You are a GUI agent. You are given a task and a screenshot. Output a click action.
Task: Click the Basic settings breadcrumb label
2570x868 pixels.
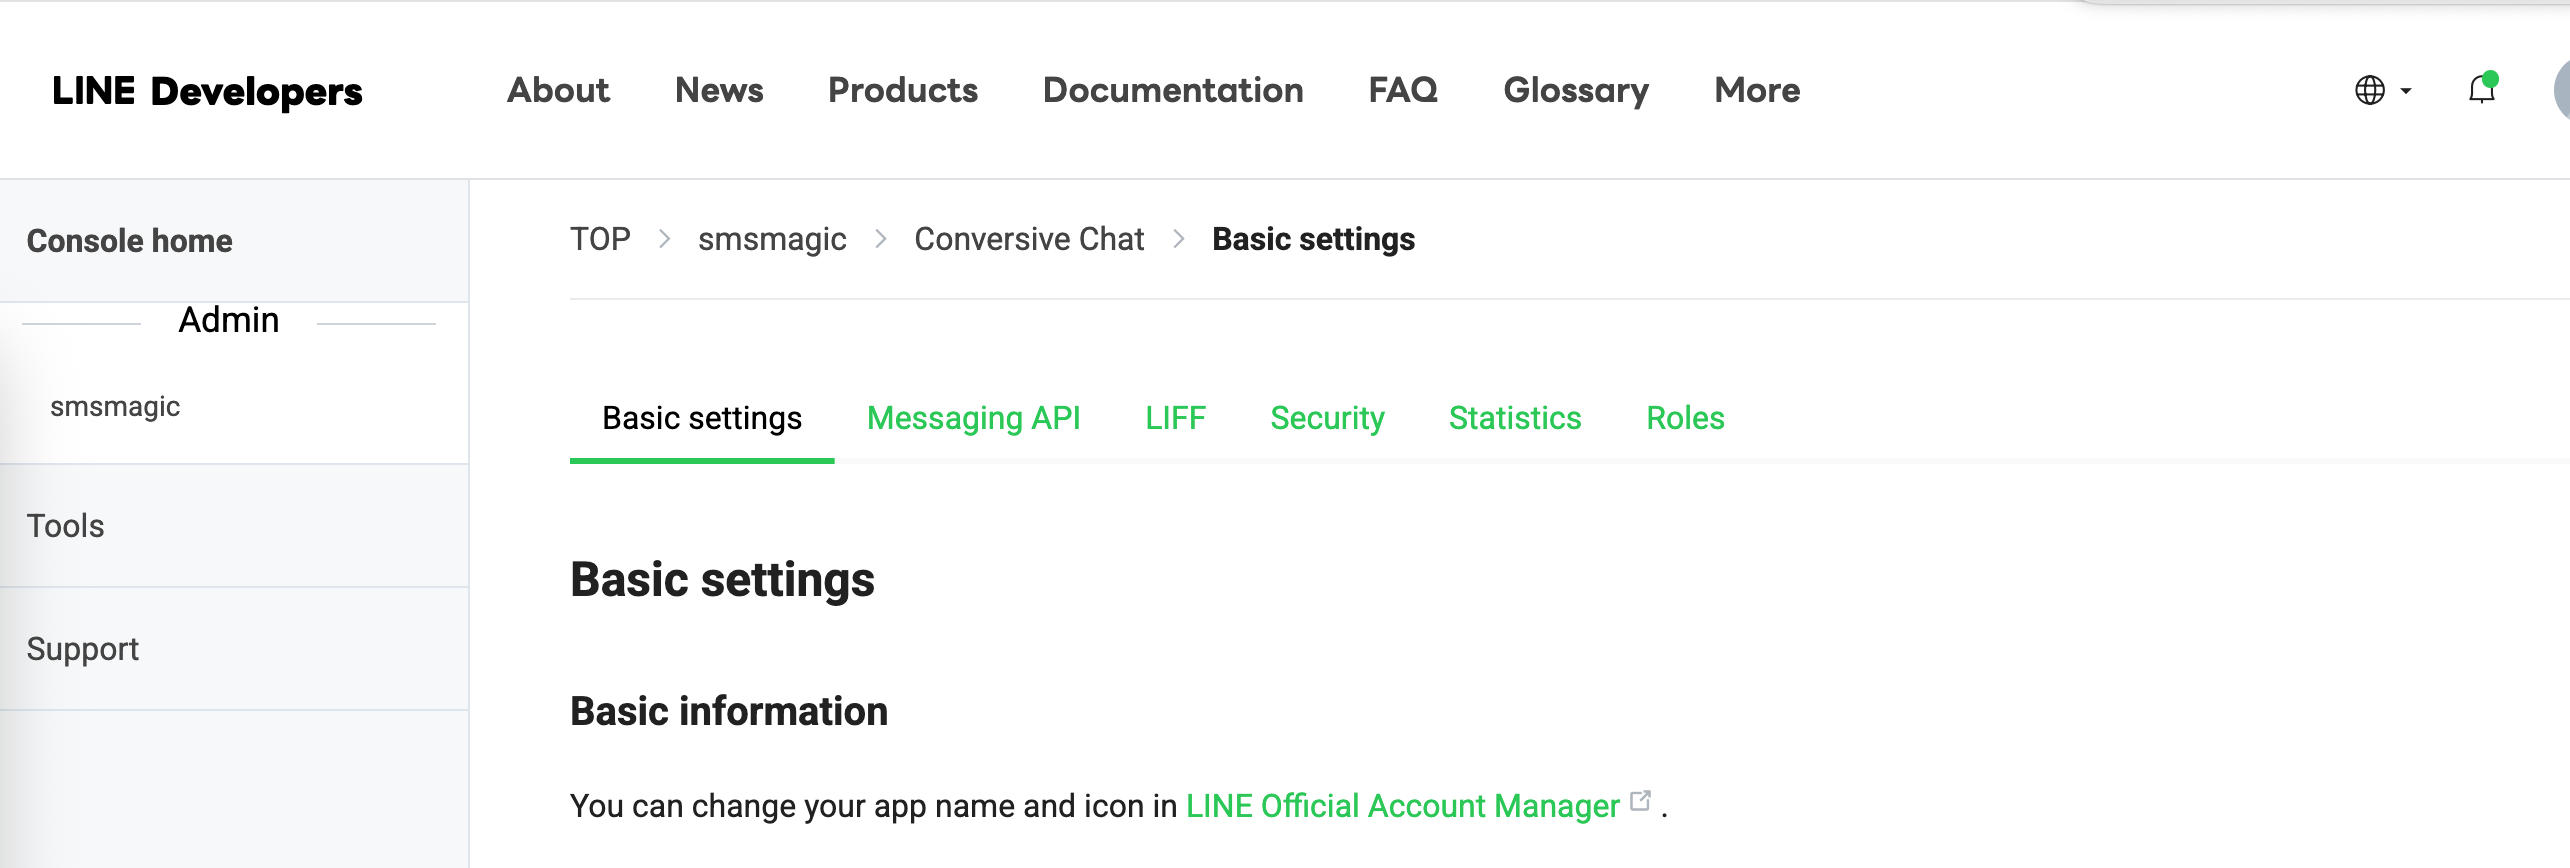pos(1313,239)
